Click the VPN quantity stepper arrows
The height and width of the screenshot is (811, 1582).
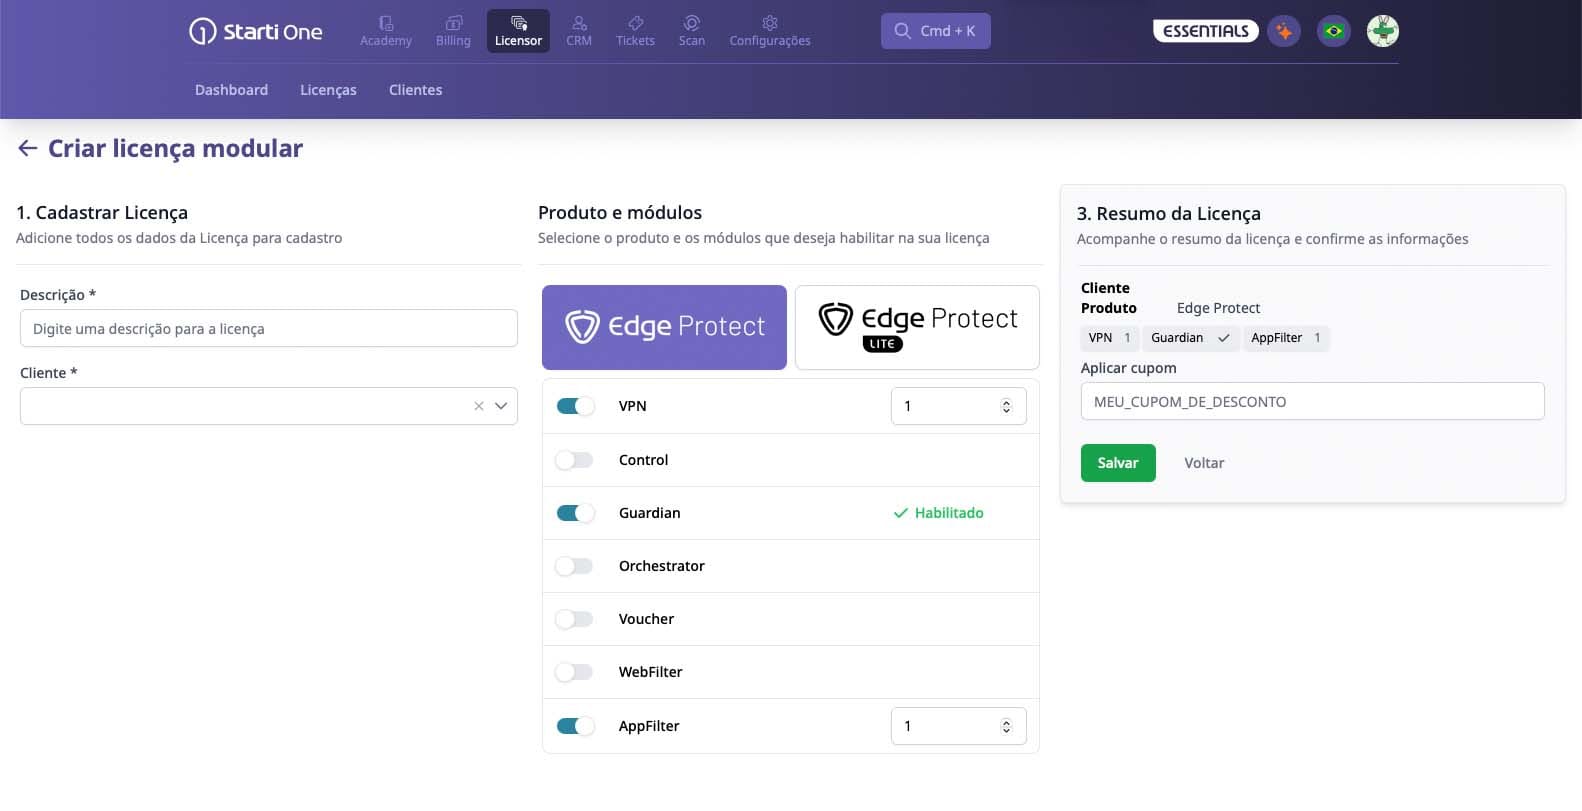point(1006,406)
